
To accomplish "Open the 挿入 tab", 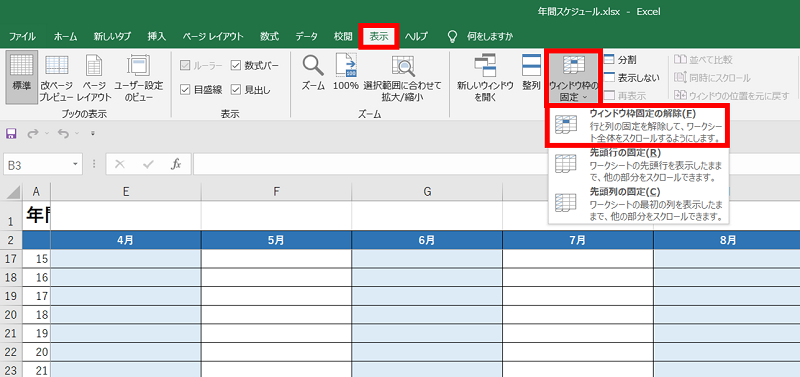I will point(157,36).
